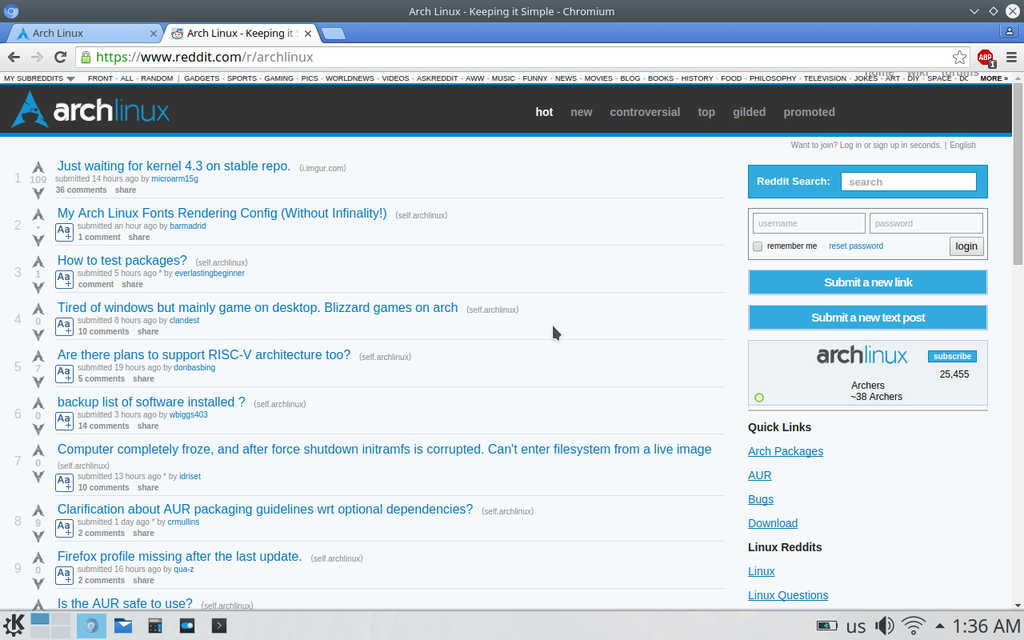
Task: Go back with the back arrow
Action: point(13,58)
